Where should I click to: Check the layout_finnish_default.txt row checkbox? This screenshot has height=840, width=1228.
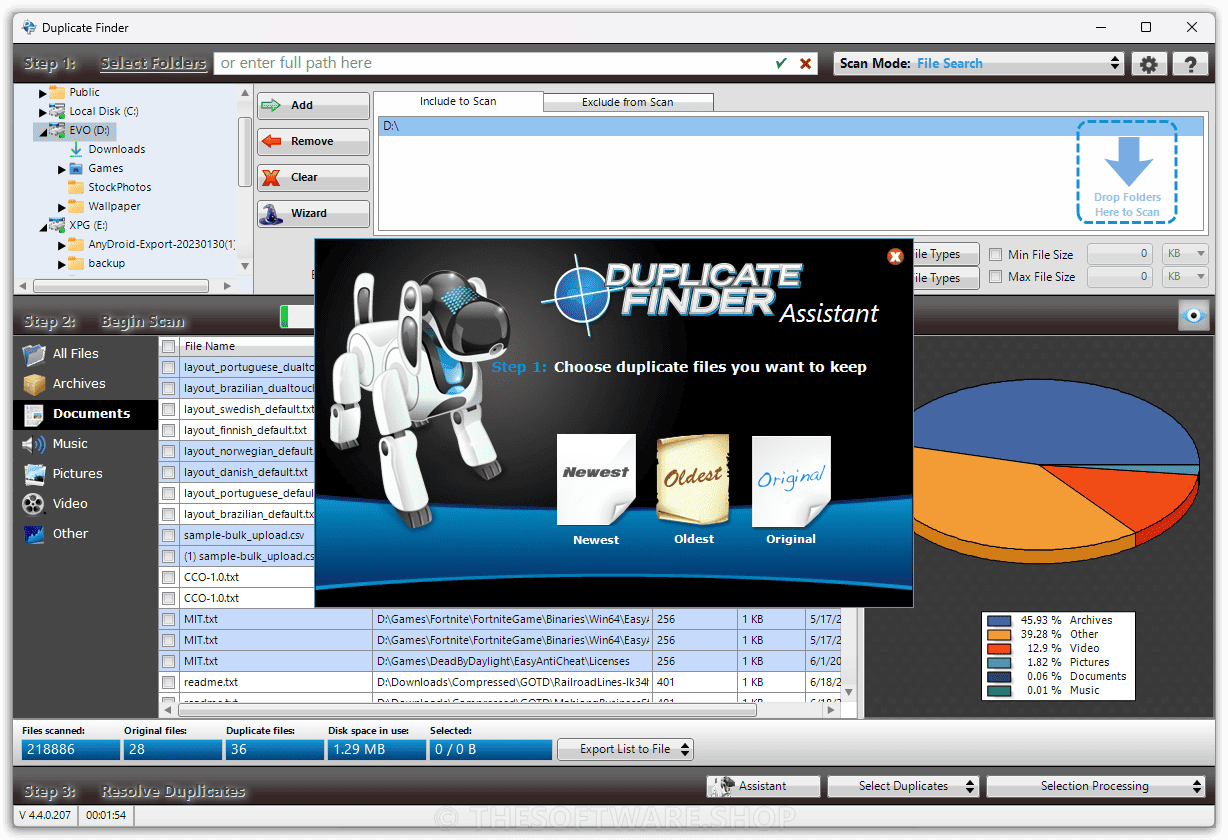169,430
